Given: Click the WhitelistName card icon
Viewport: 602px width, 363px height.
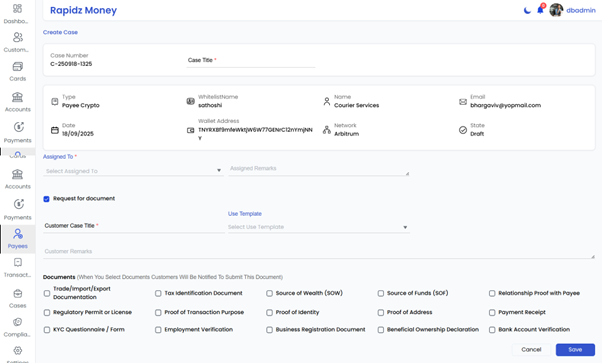Looking at the screenshot, I should pos(190,101).
